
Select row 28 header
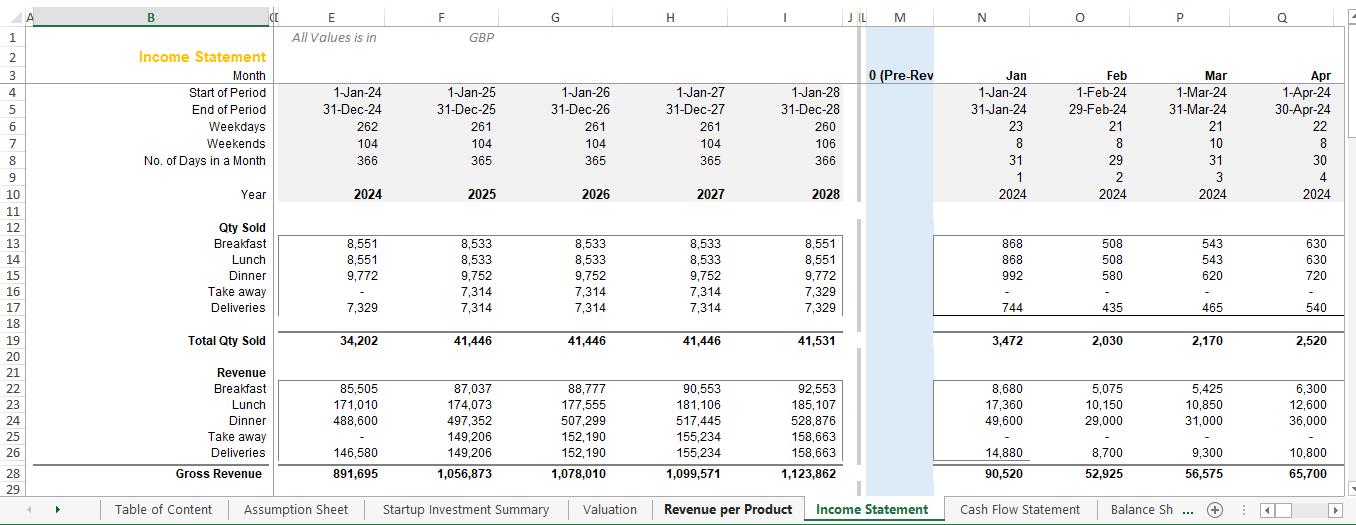(11, 474)
